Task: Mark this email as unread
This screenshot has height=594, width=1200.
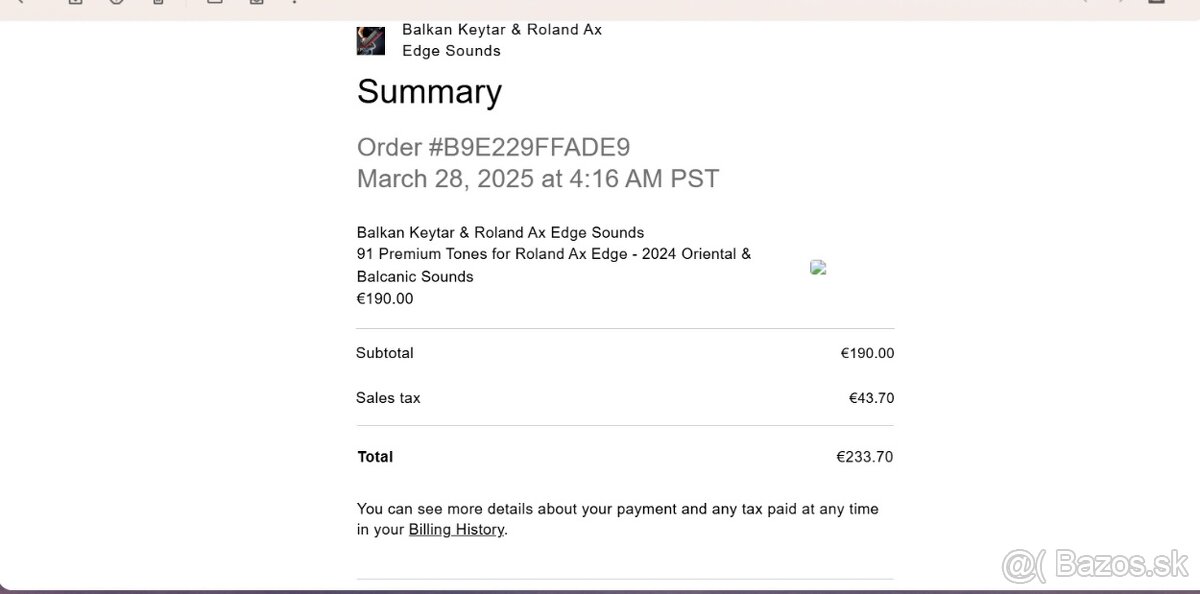Action: 214,2
